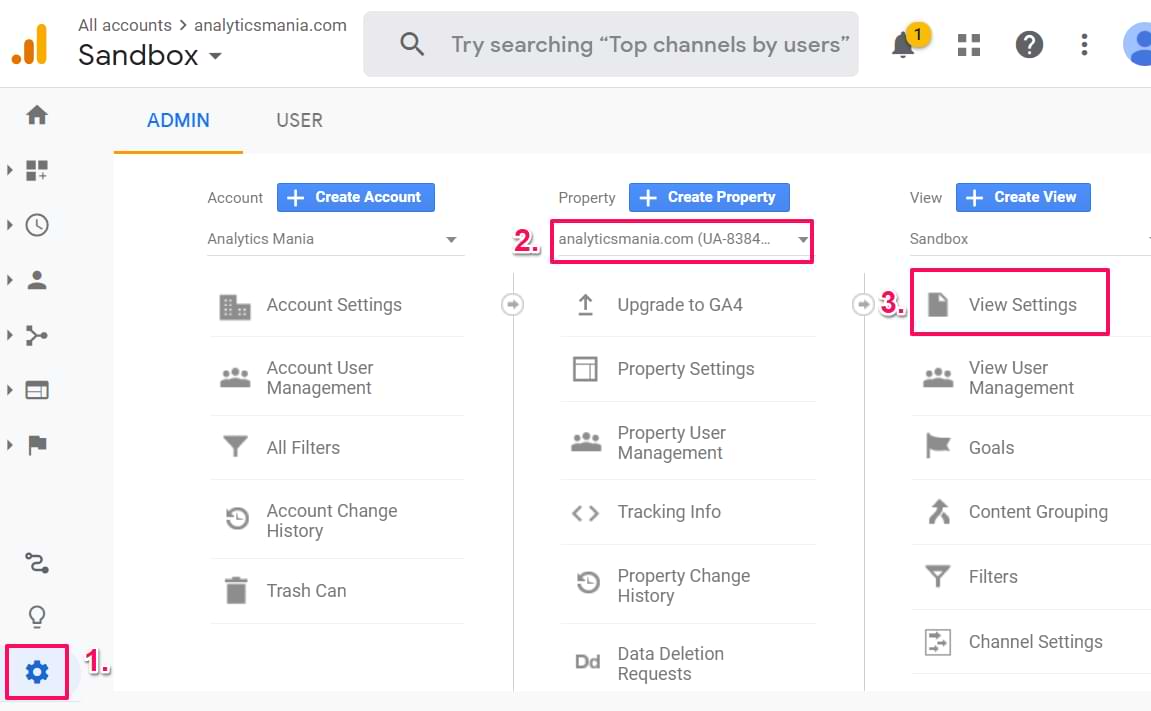Open the three-dot more options menu

coord(1085,44)
